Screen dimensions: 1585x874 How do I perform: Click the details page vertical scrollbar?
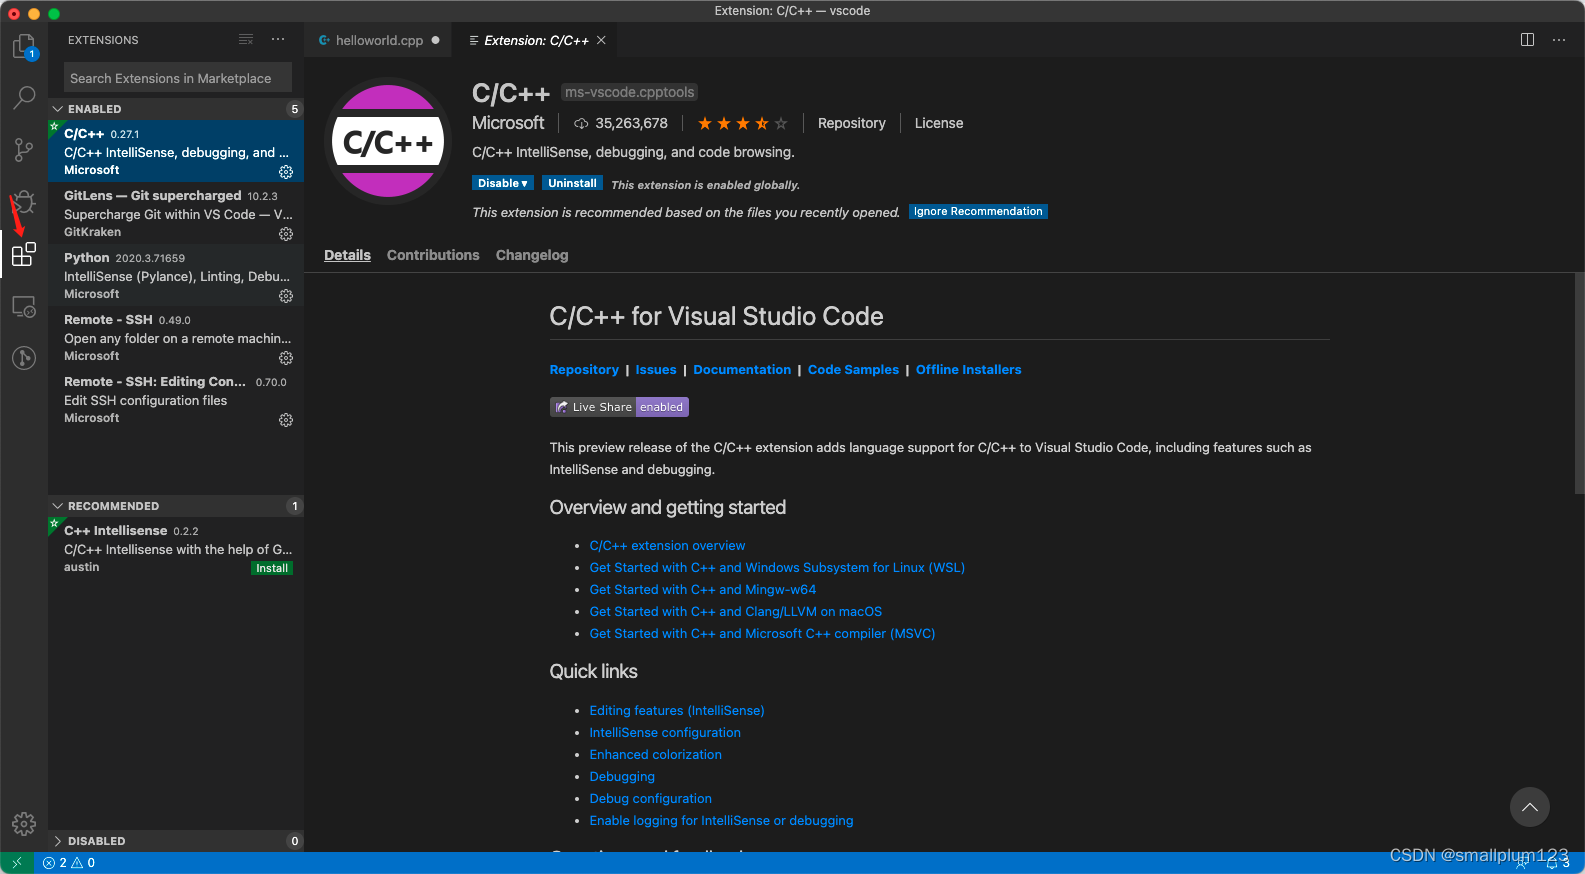pos(1579,385)
